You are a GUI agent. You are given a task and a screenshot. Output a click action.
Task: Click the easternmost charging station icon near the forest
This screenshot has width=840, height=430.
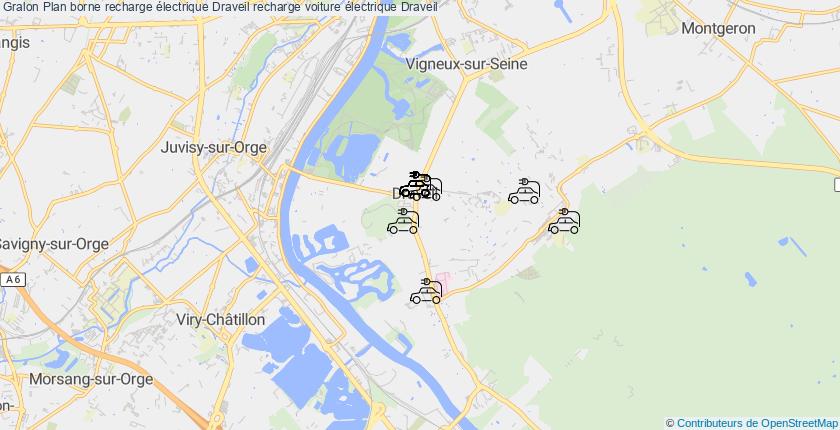tap(564, 221)
